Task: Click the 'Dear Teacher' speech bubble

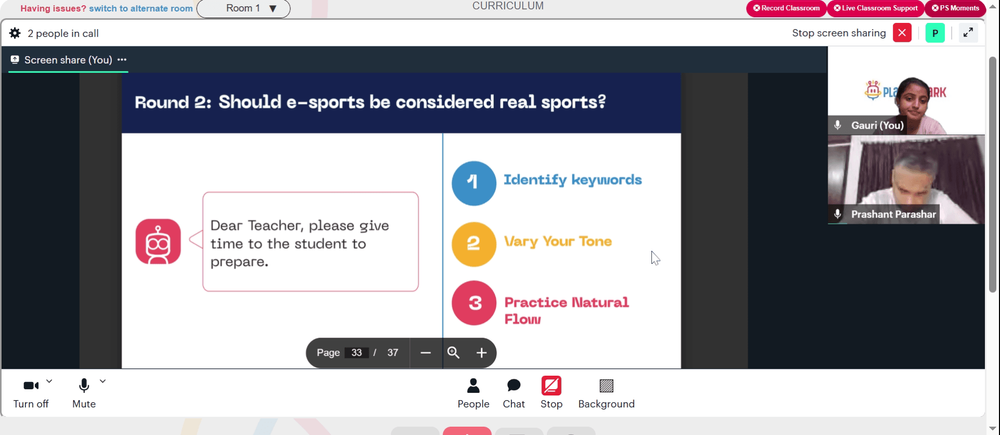Action: (311, 242)
